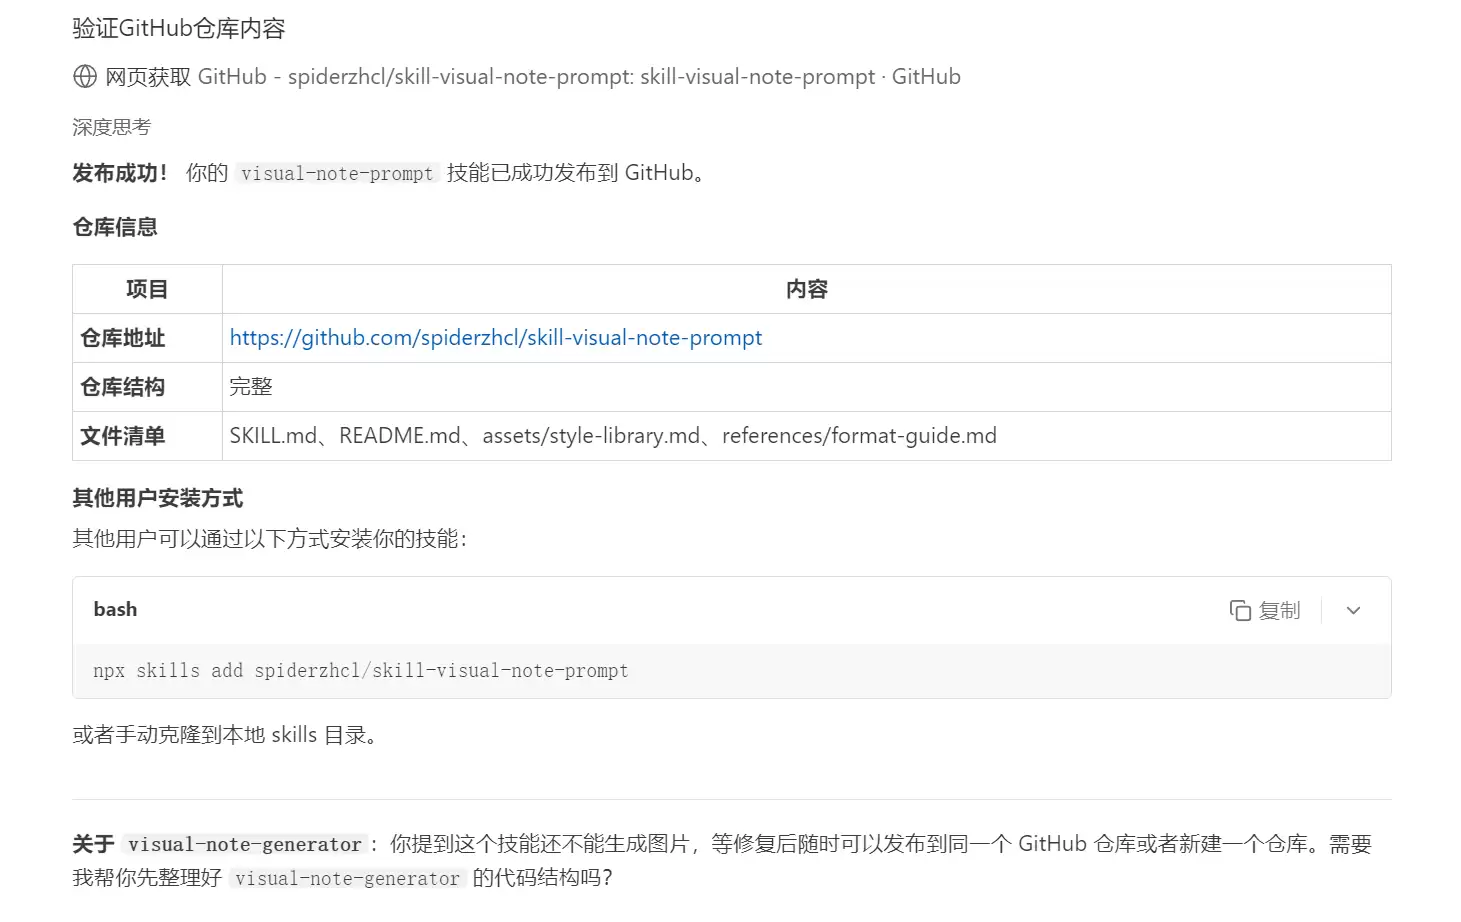Viewport: 1461px width, 922px height.
Task: Open the spiderzhcl/skill-visual-note-prompt GitHub URL
Action: point(495,338)
